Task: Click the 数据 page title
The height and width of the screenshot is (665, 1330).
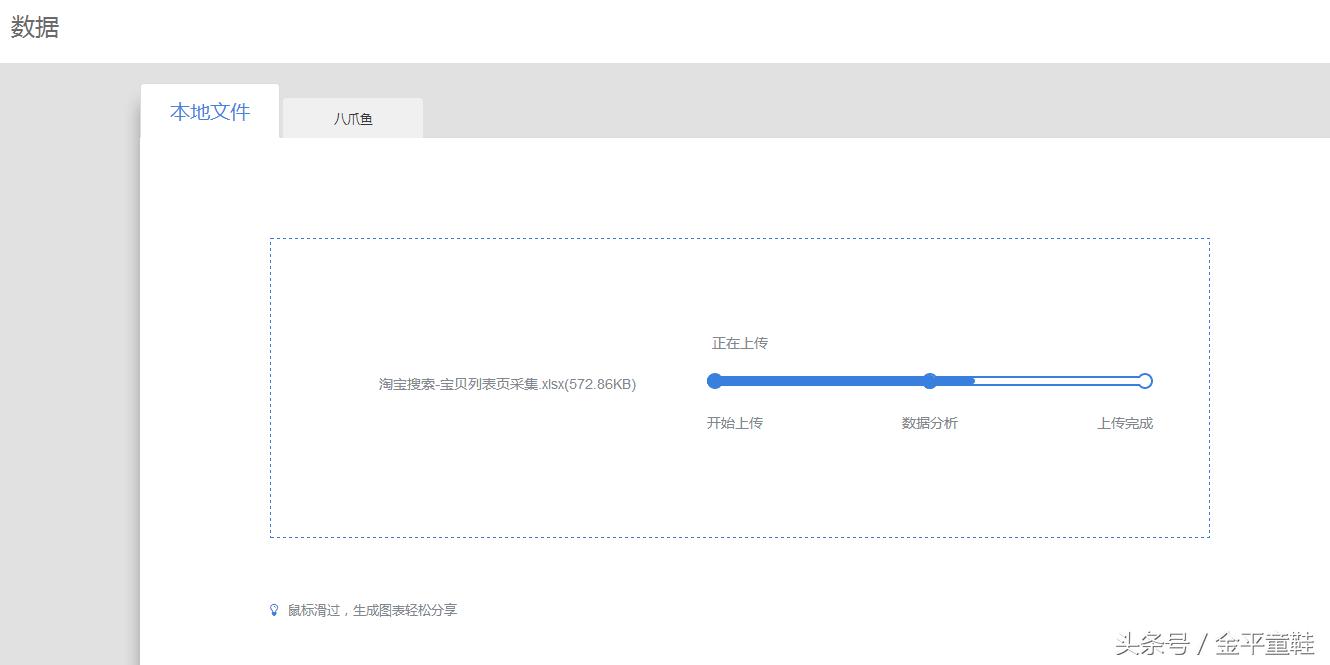Action: 34,27
